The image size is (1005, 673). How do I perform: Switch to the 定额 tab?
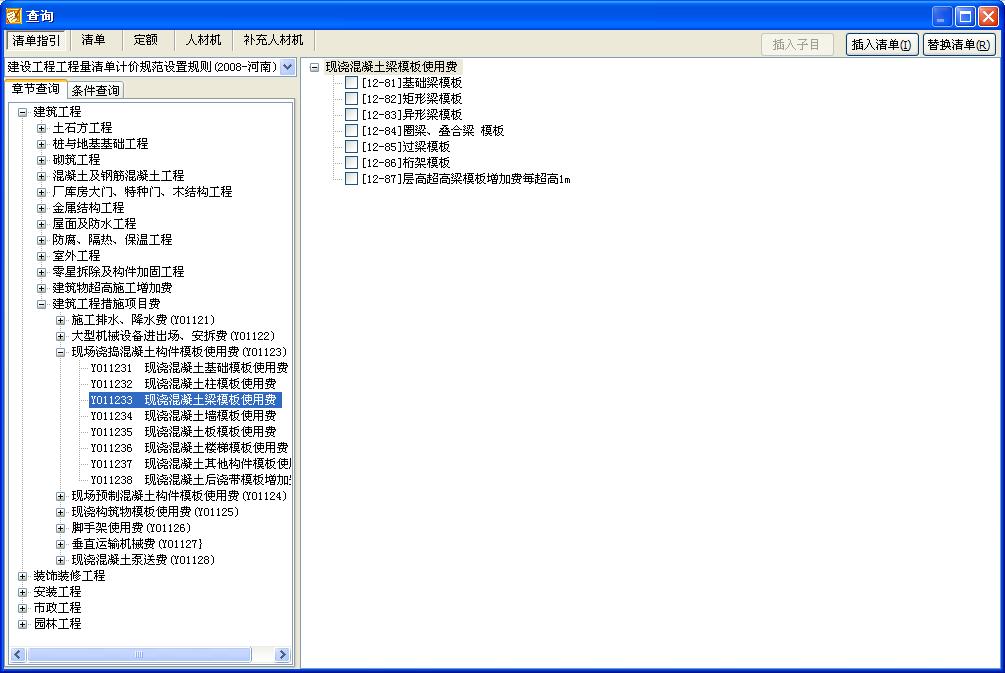[x=146, y=40]
